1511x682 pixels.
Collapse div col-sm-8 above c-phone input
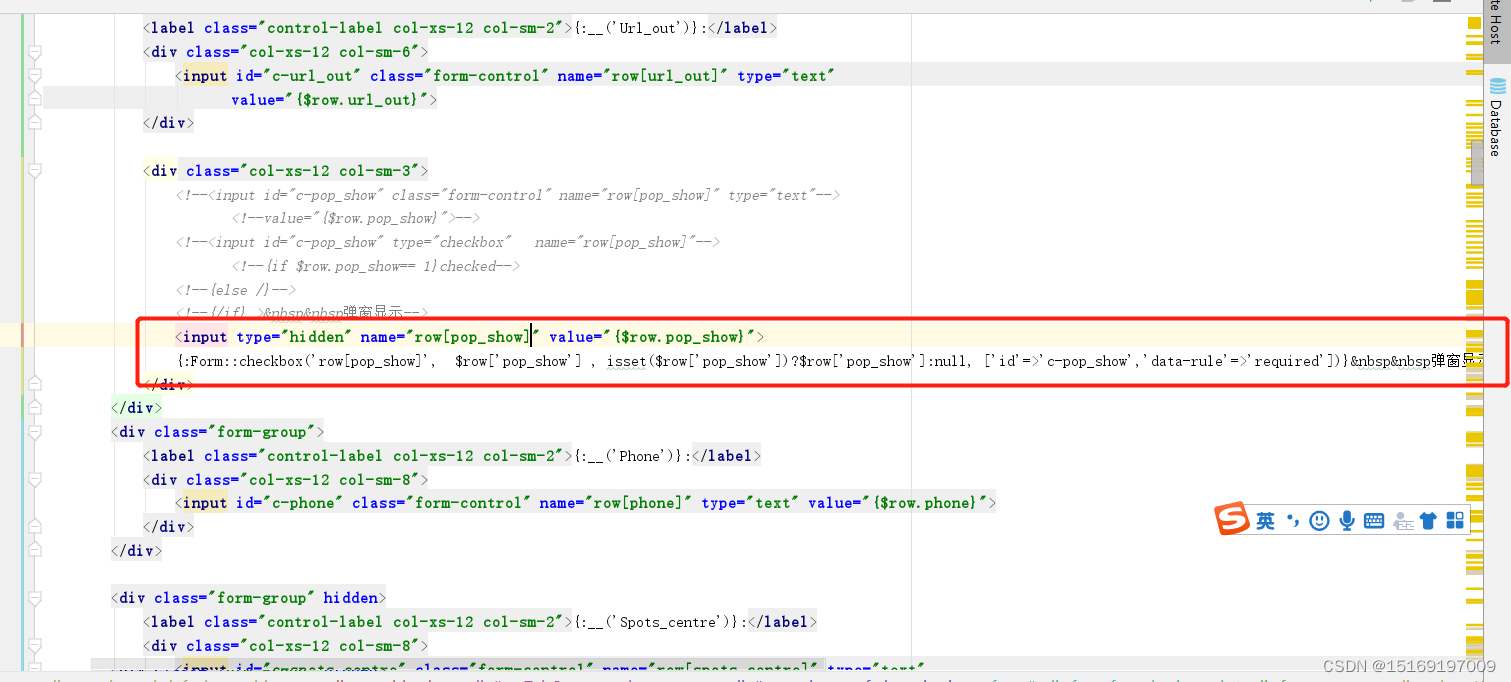tap(35, 480)
